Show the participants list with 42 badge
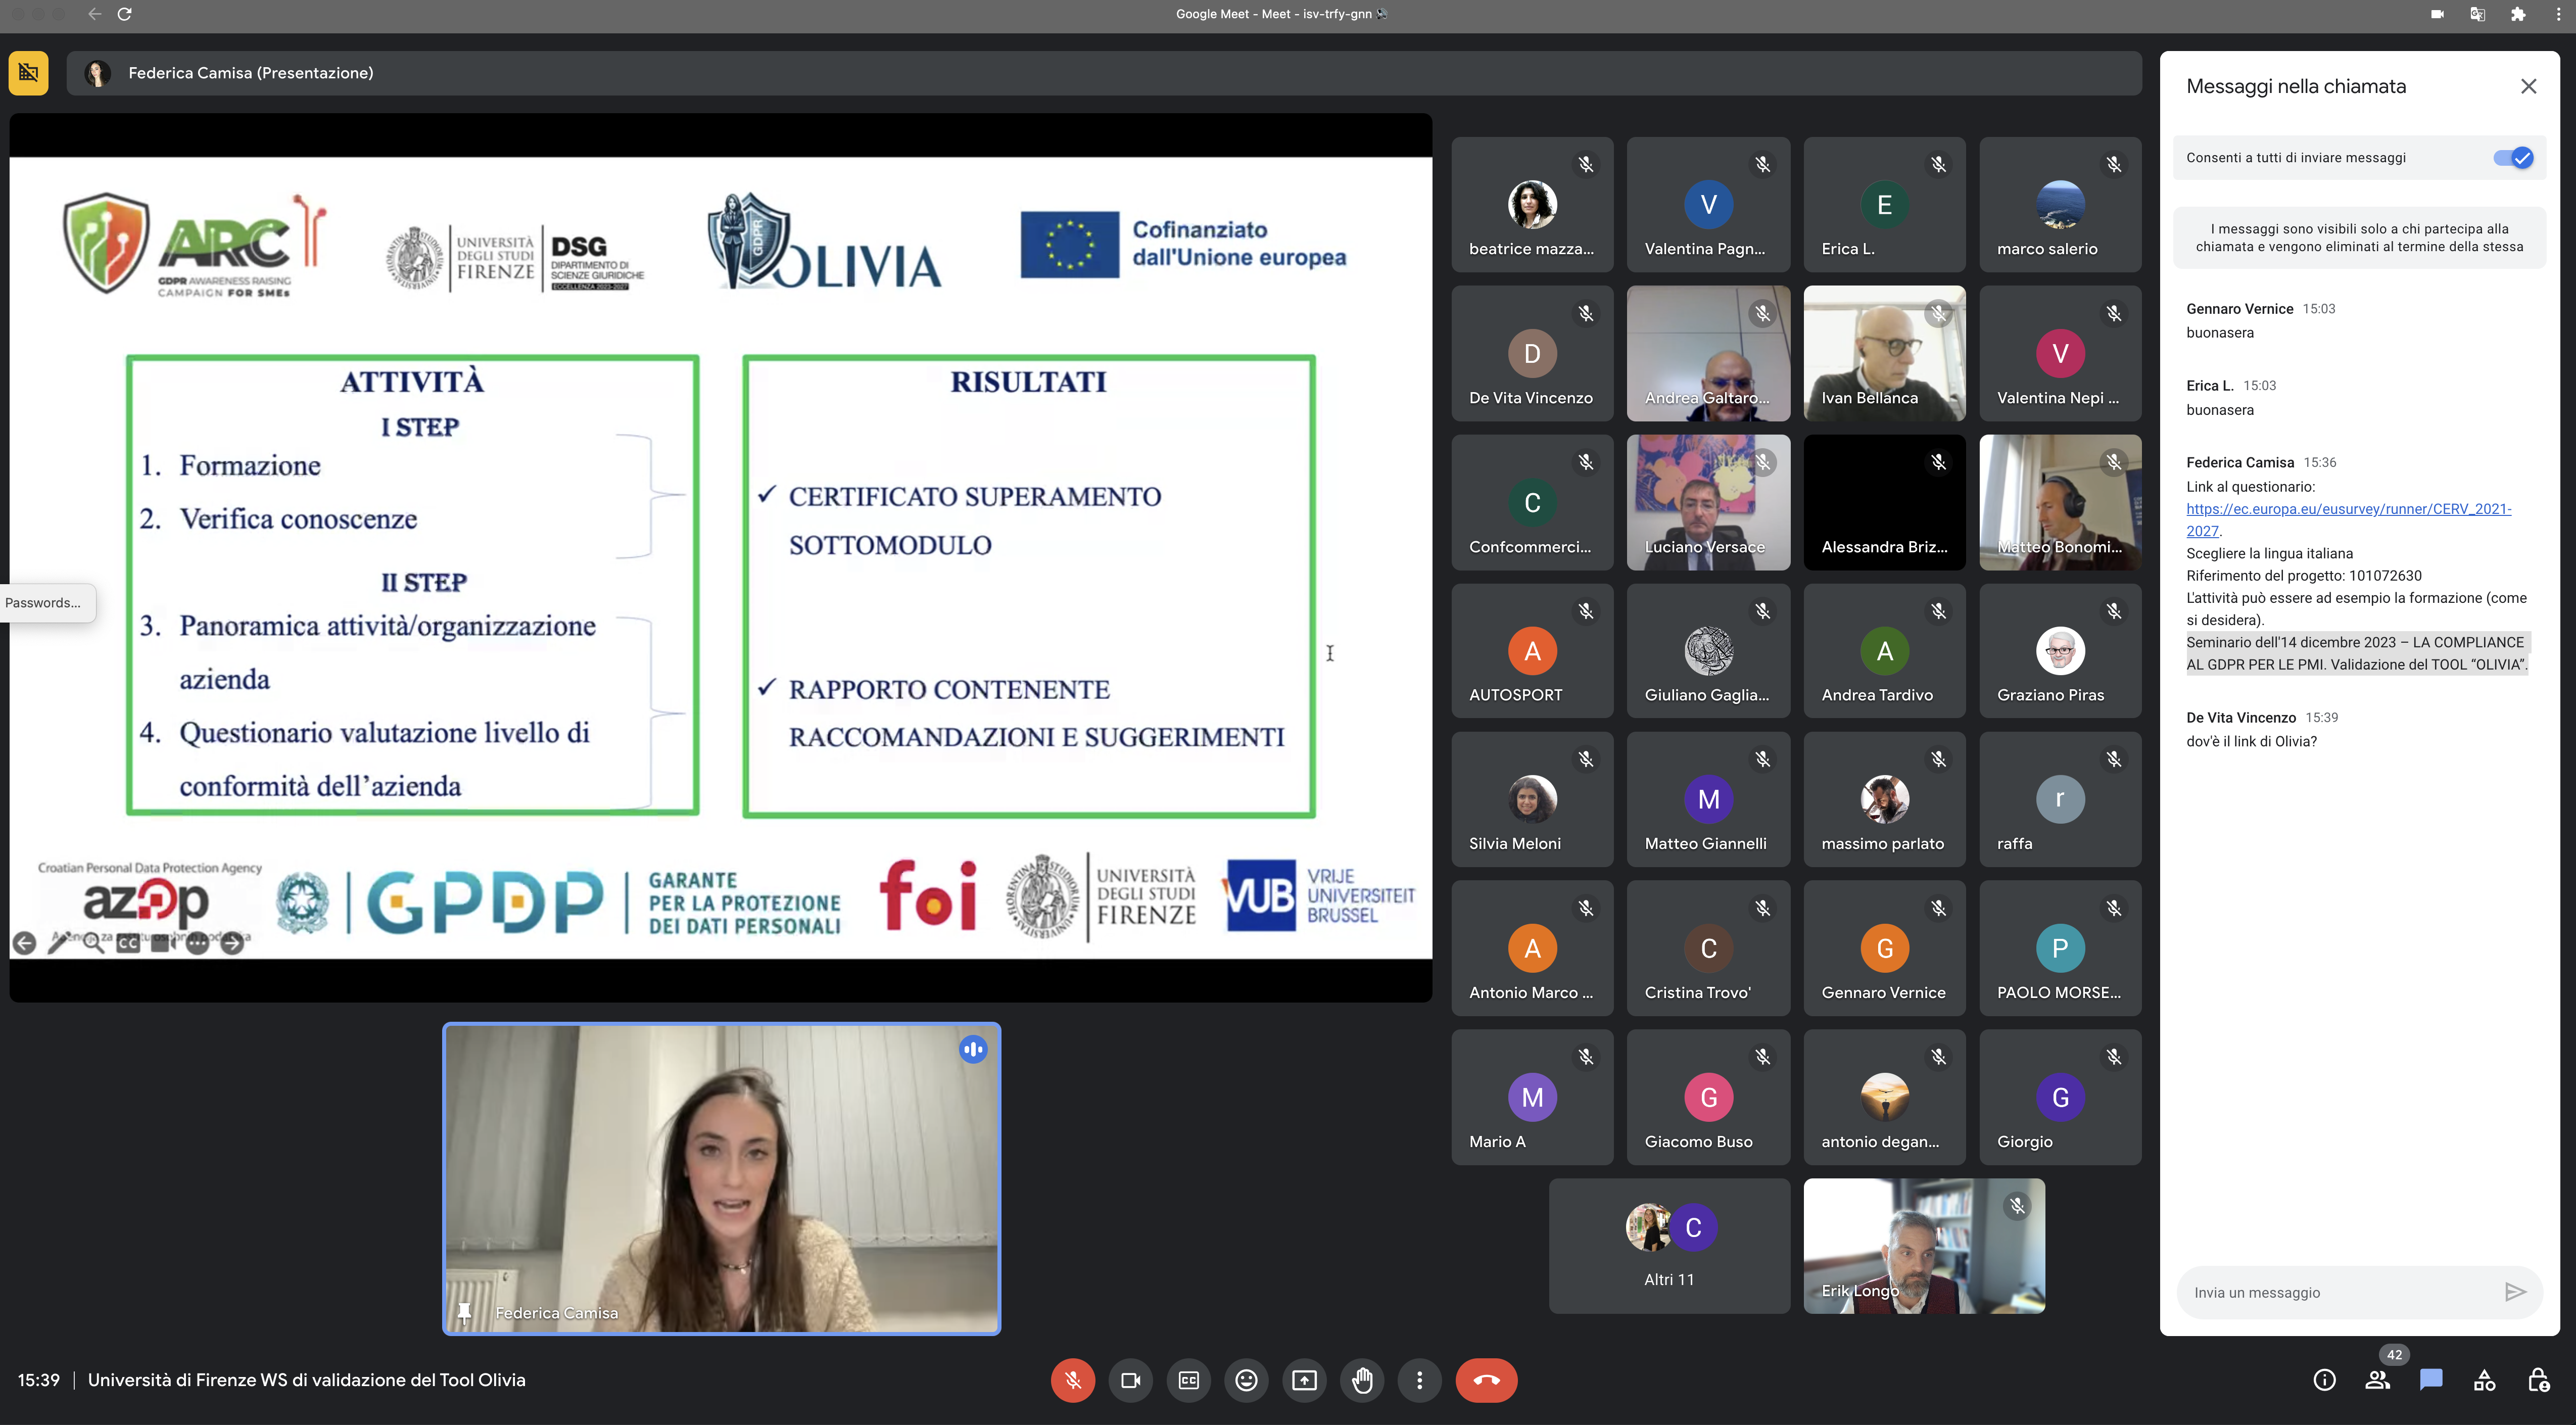Image resolution: width=2576 pixels, height=1425 pixels. pyautogui.click(x=2378, y=1380)
